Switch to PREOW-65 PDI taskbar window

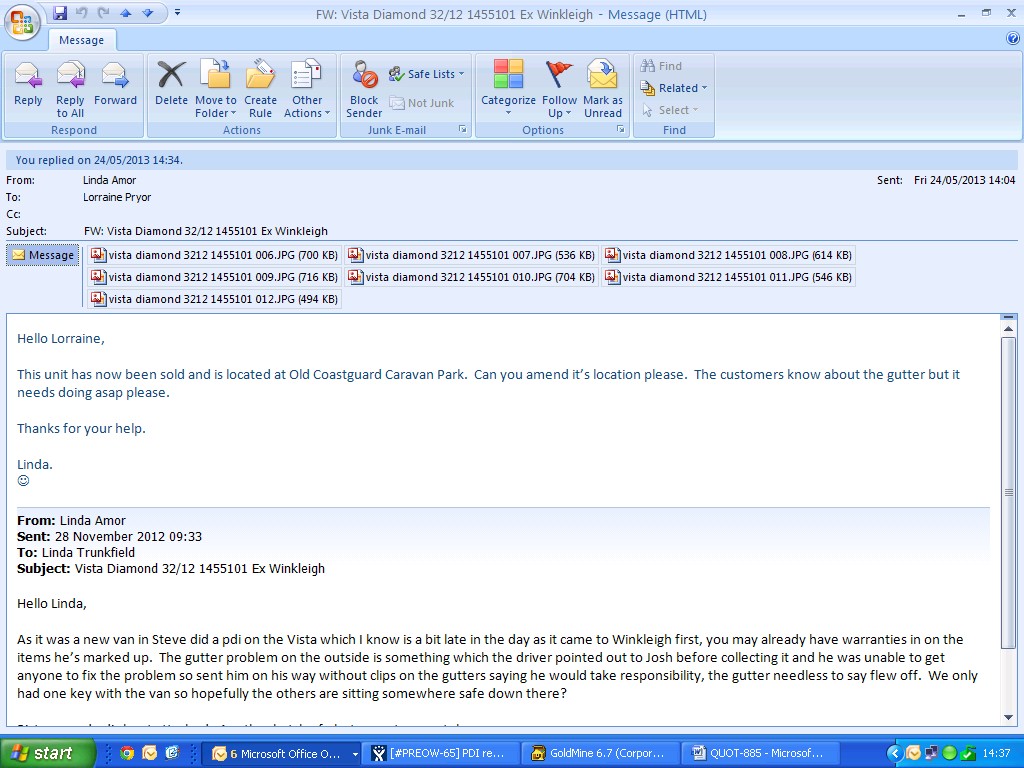[442, 754]
